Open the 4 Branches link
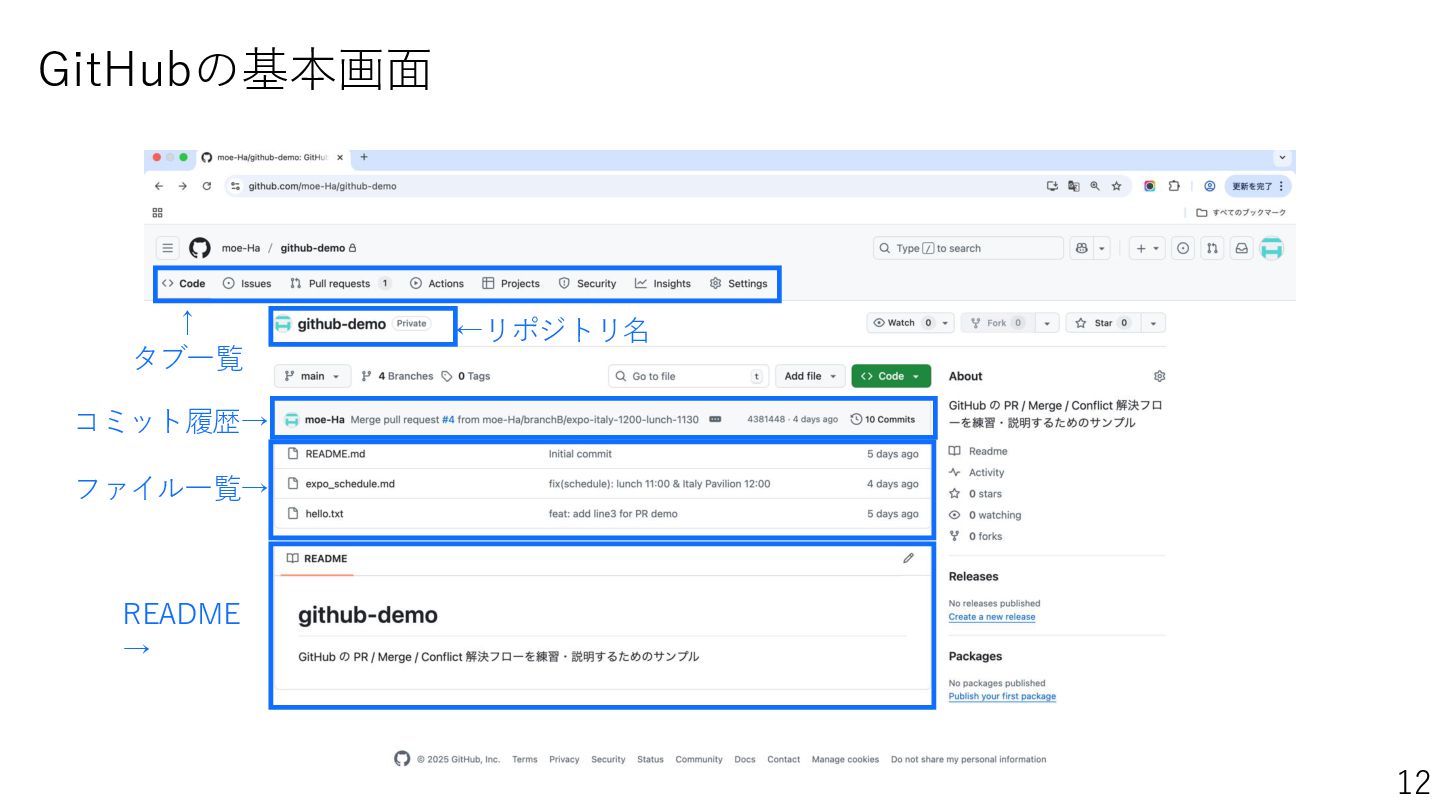 (x=397, y=376)
